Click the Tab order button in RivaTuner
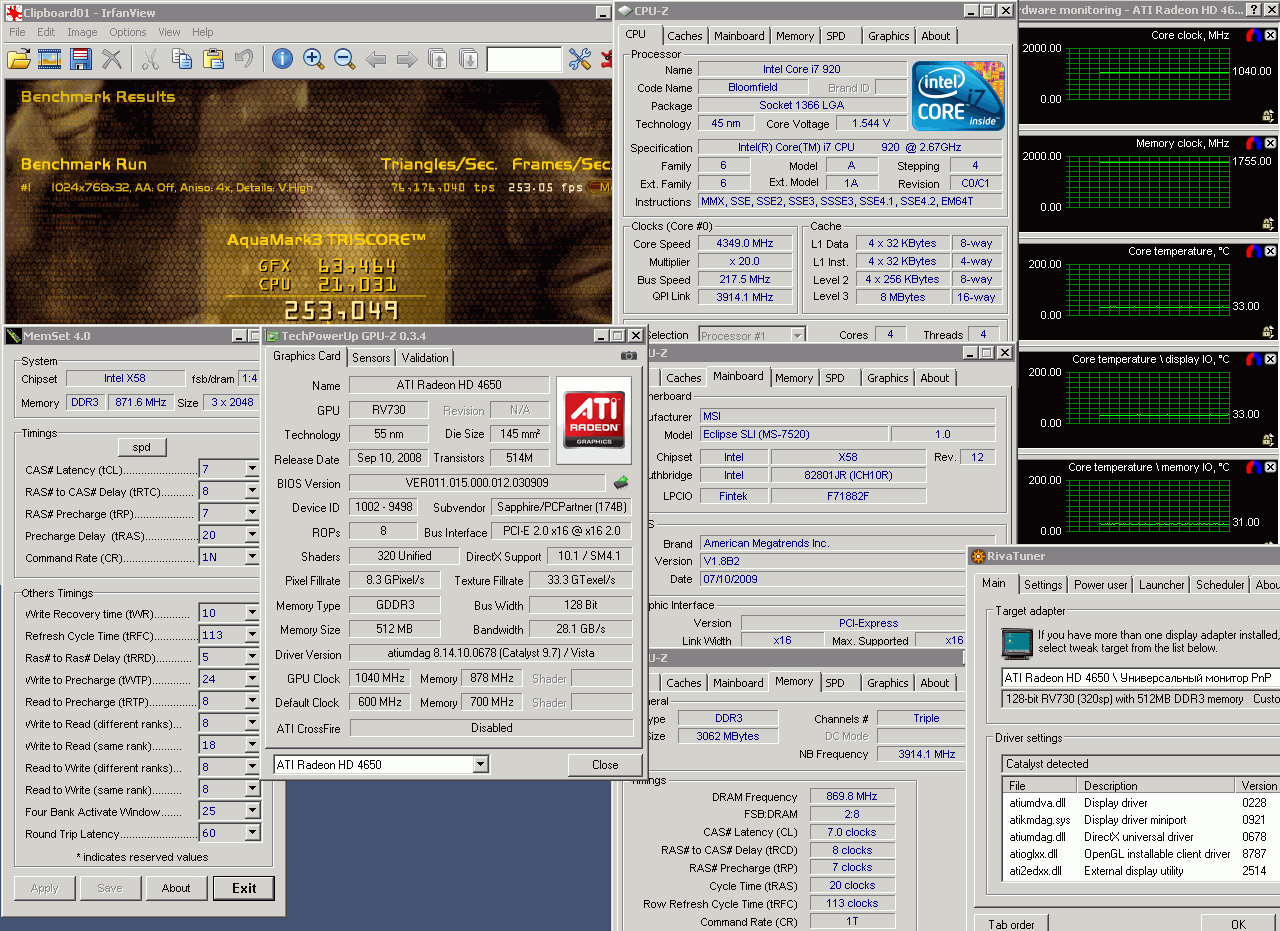 coord(1011,924)
